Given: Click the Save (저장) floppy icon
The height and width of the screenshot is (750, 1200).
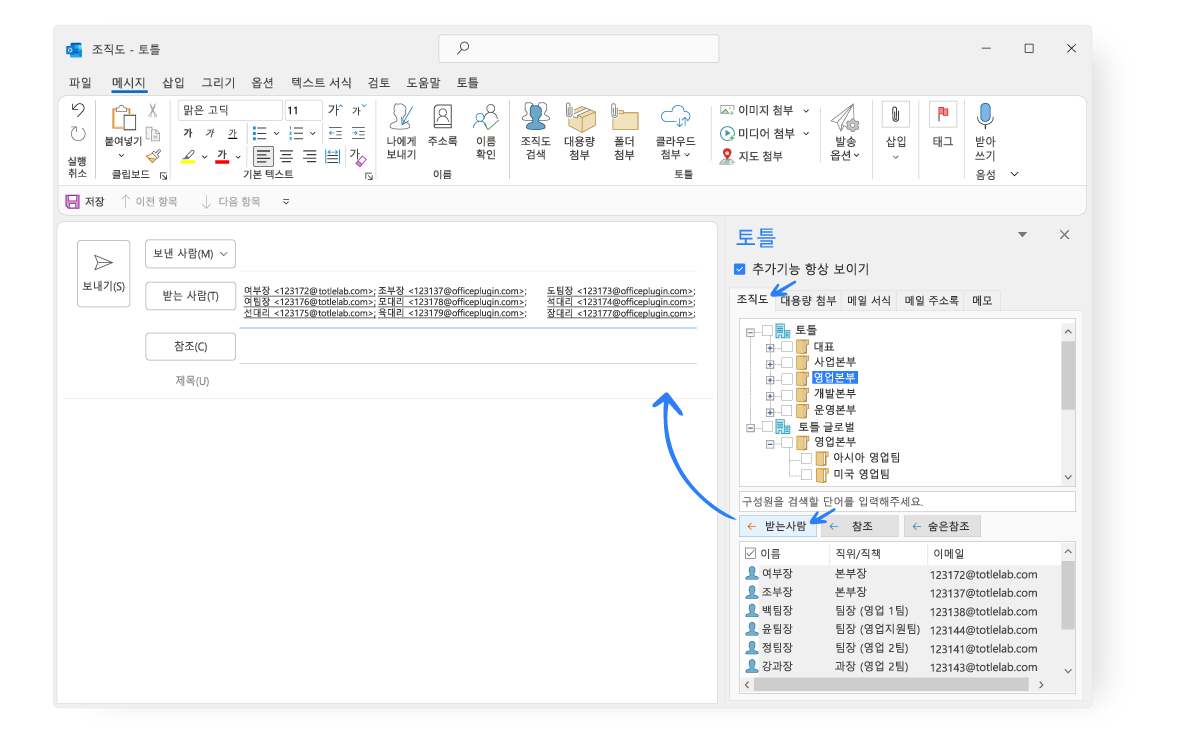Looking at the screenshot, I should click(x=72, y=201).
